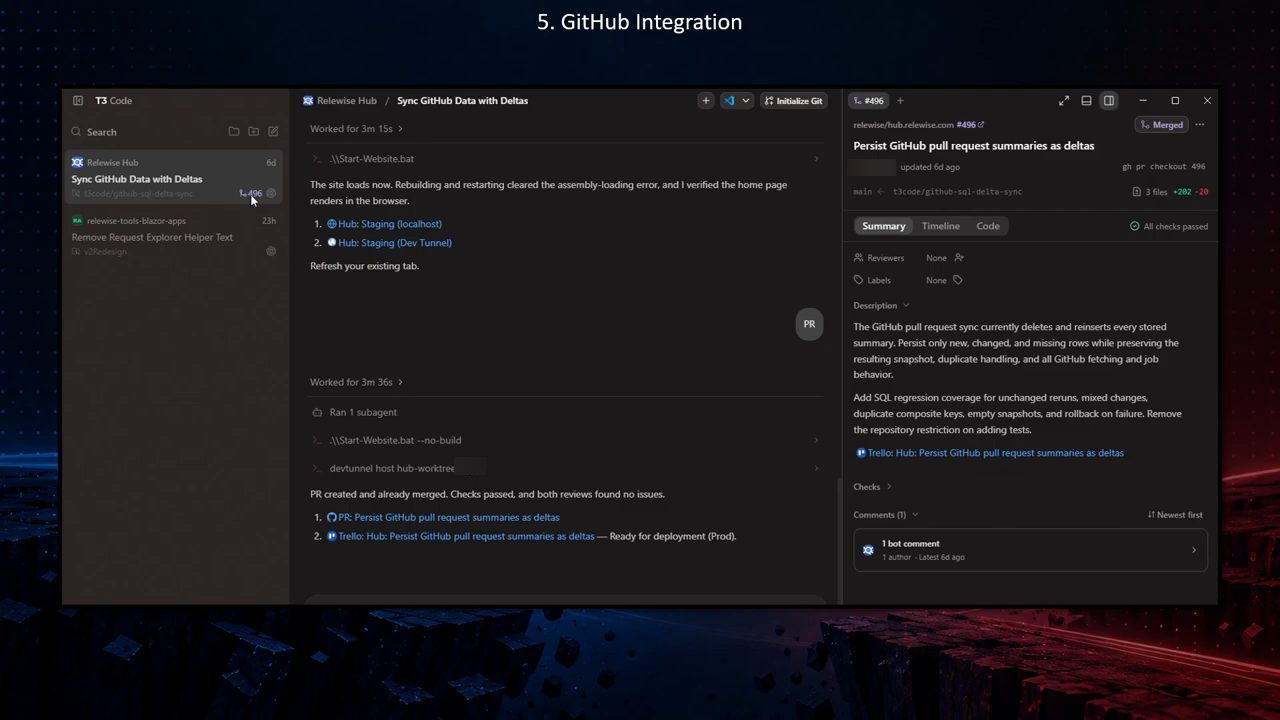Click the open folder icon beside Search
This screenshot has width=1280, height=720.
(234, 132)
